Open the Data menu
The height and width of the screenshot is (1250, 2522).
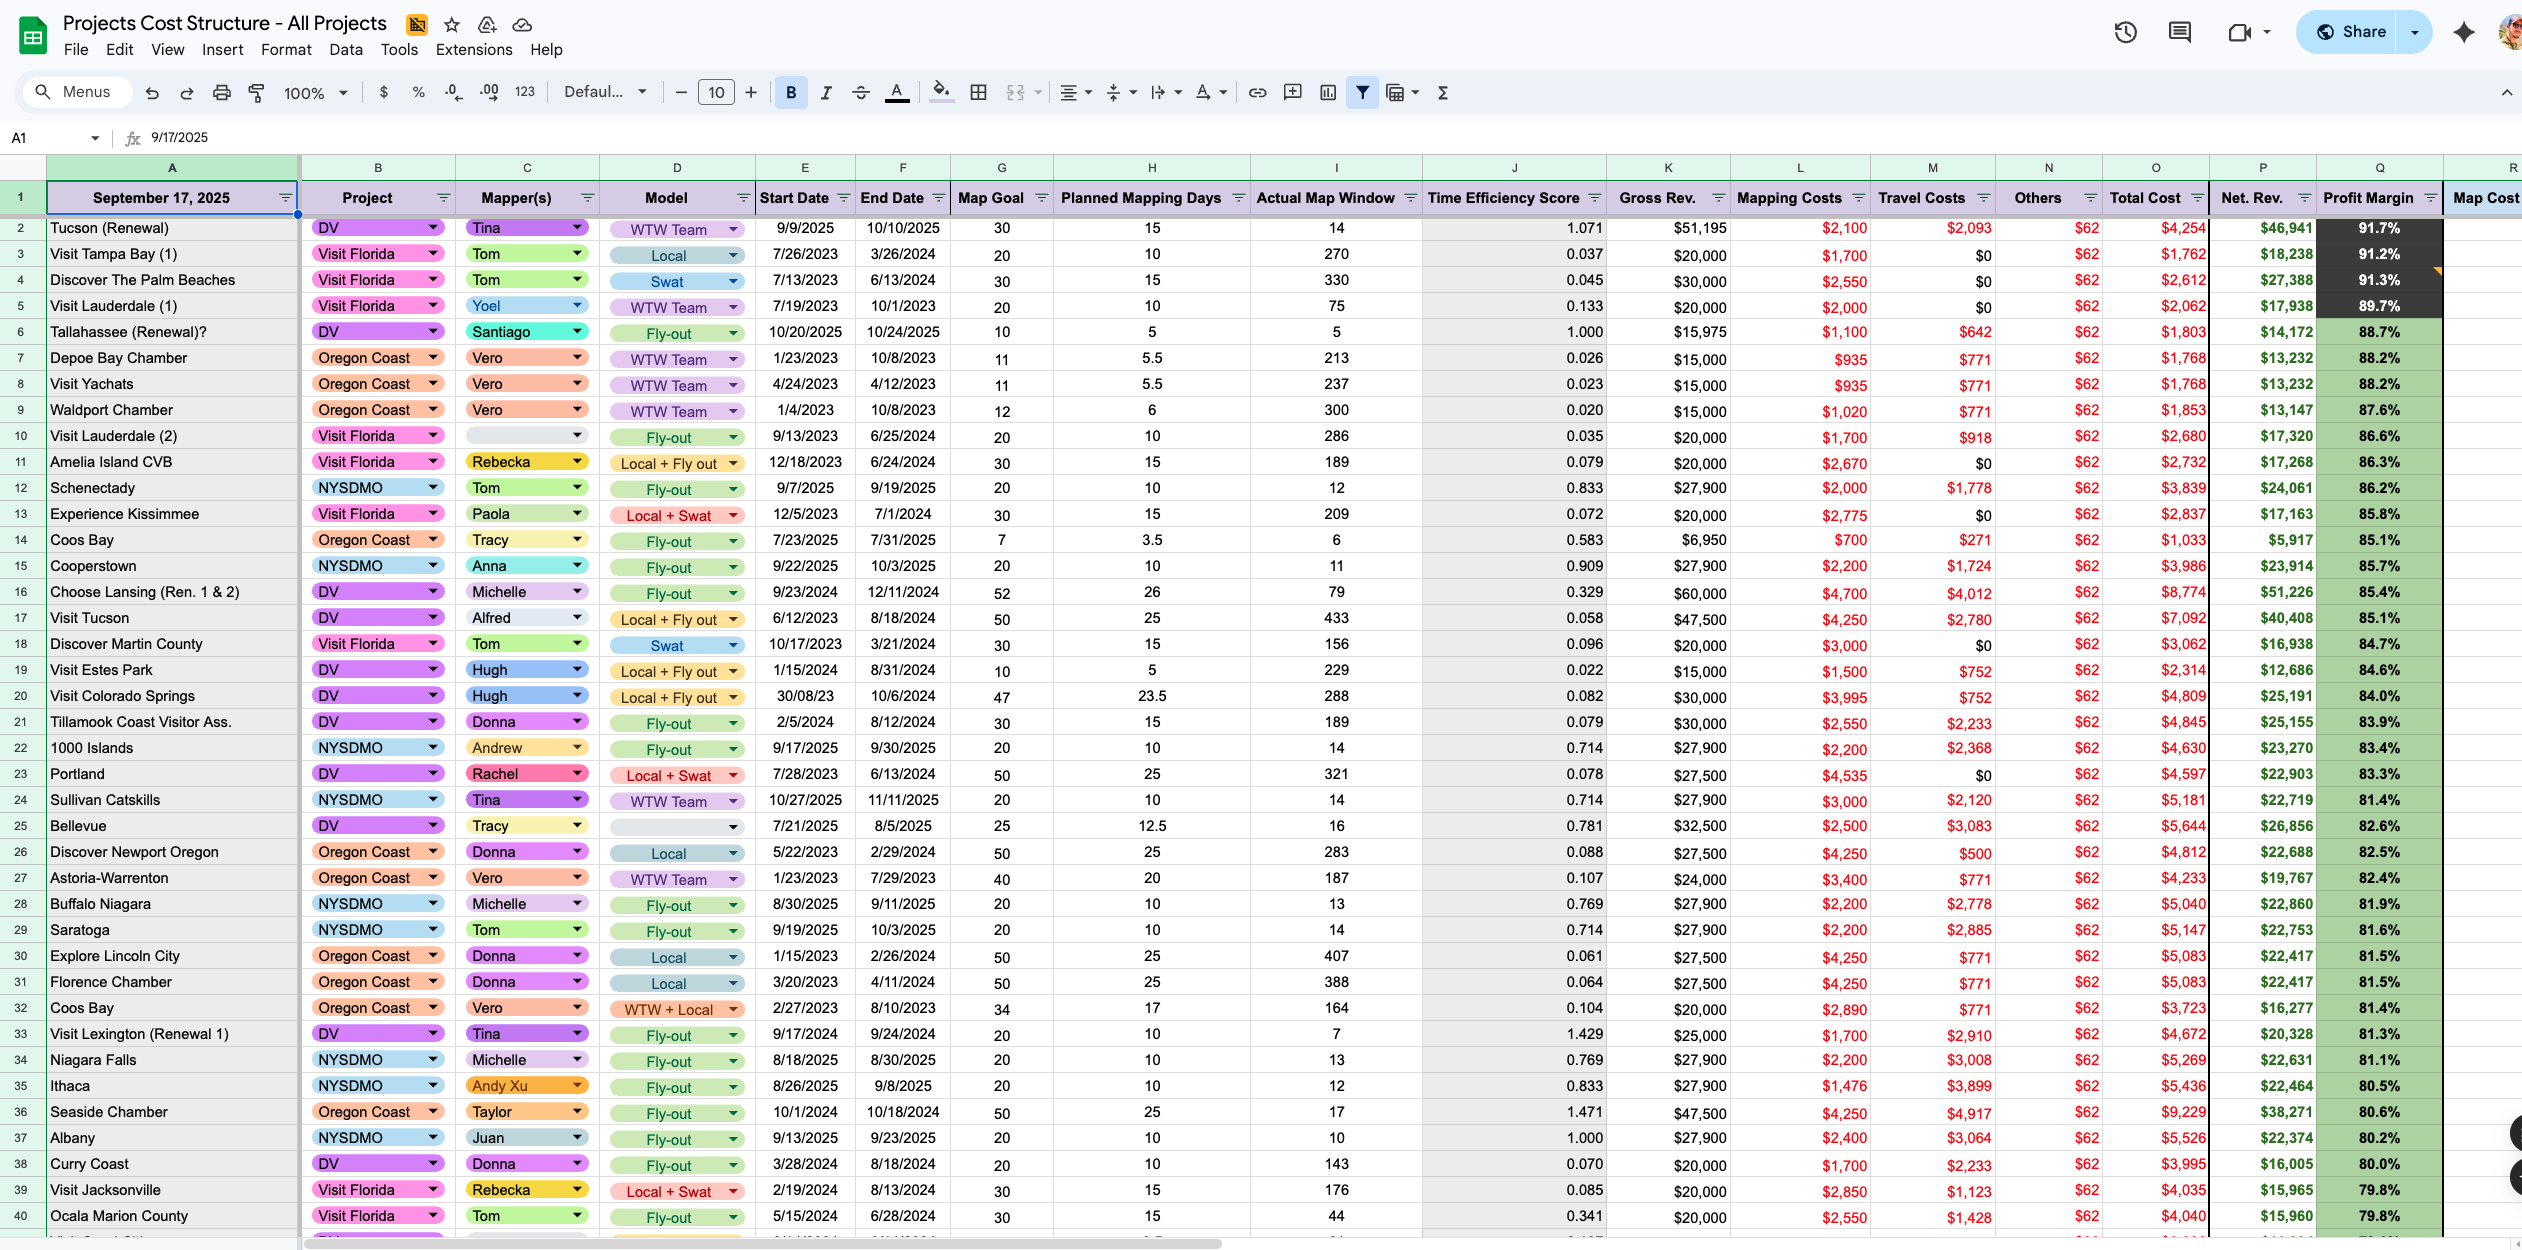(x=345, y=49)
